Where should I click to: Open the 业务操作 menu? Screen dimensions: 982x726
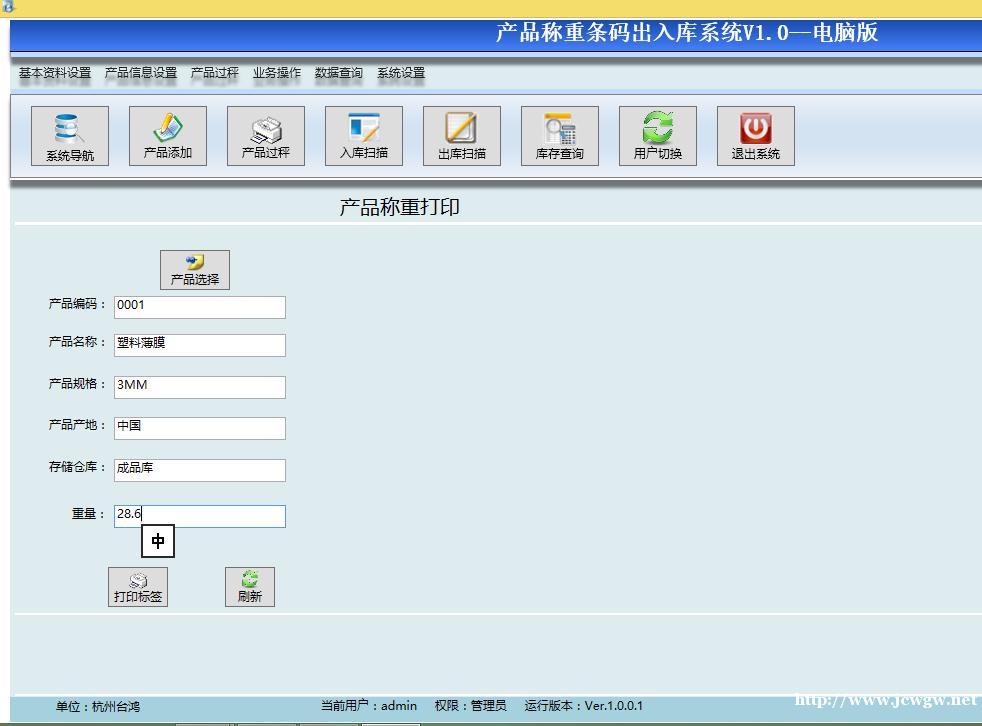[277, 73]
